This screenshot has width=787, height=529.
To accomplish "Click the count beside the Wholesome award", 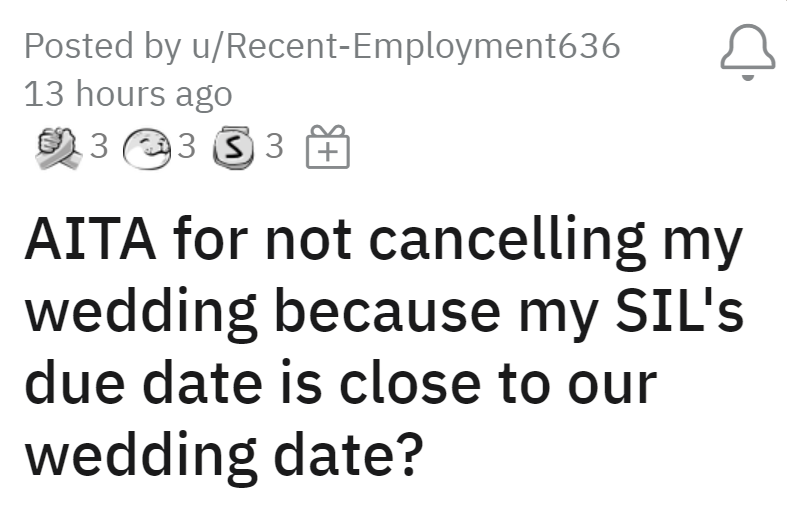I will tap(187, 148).
